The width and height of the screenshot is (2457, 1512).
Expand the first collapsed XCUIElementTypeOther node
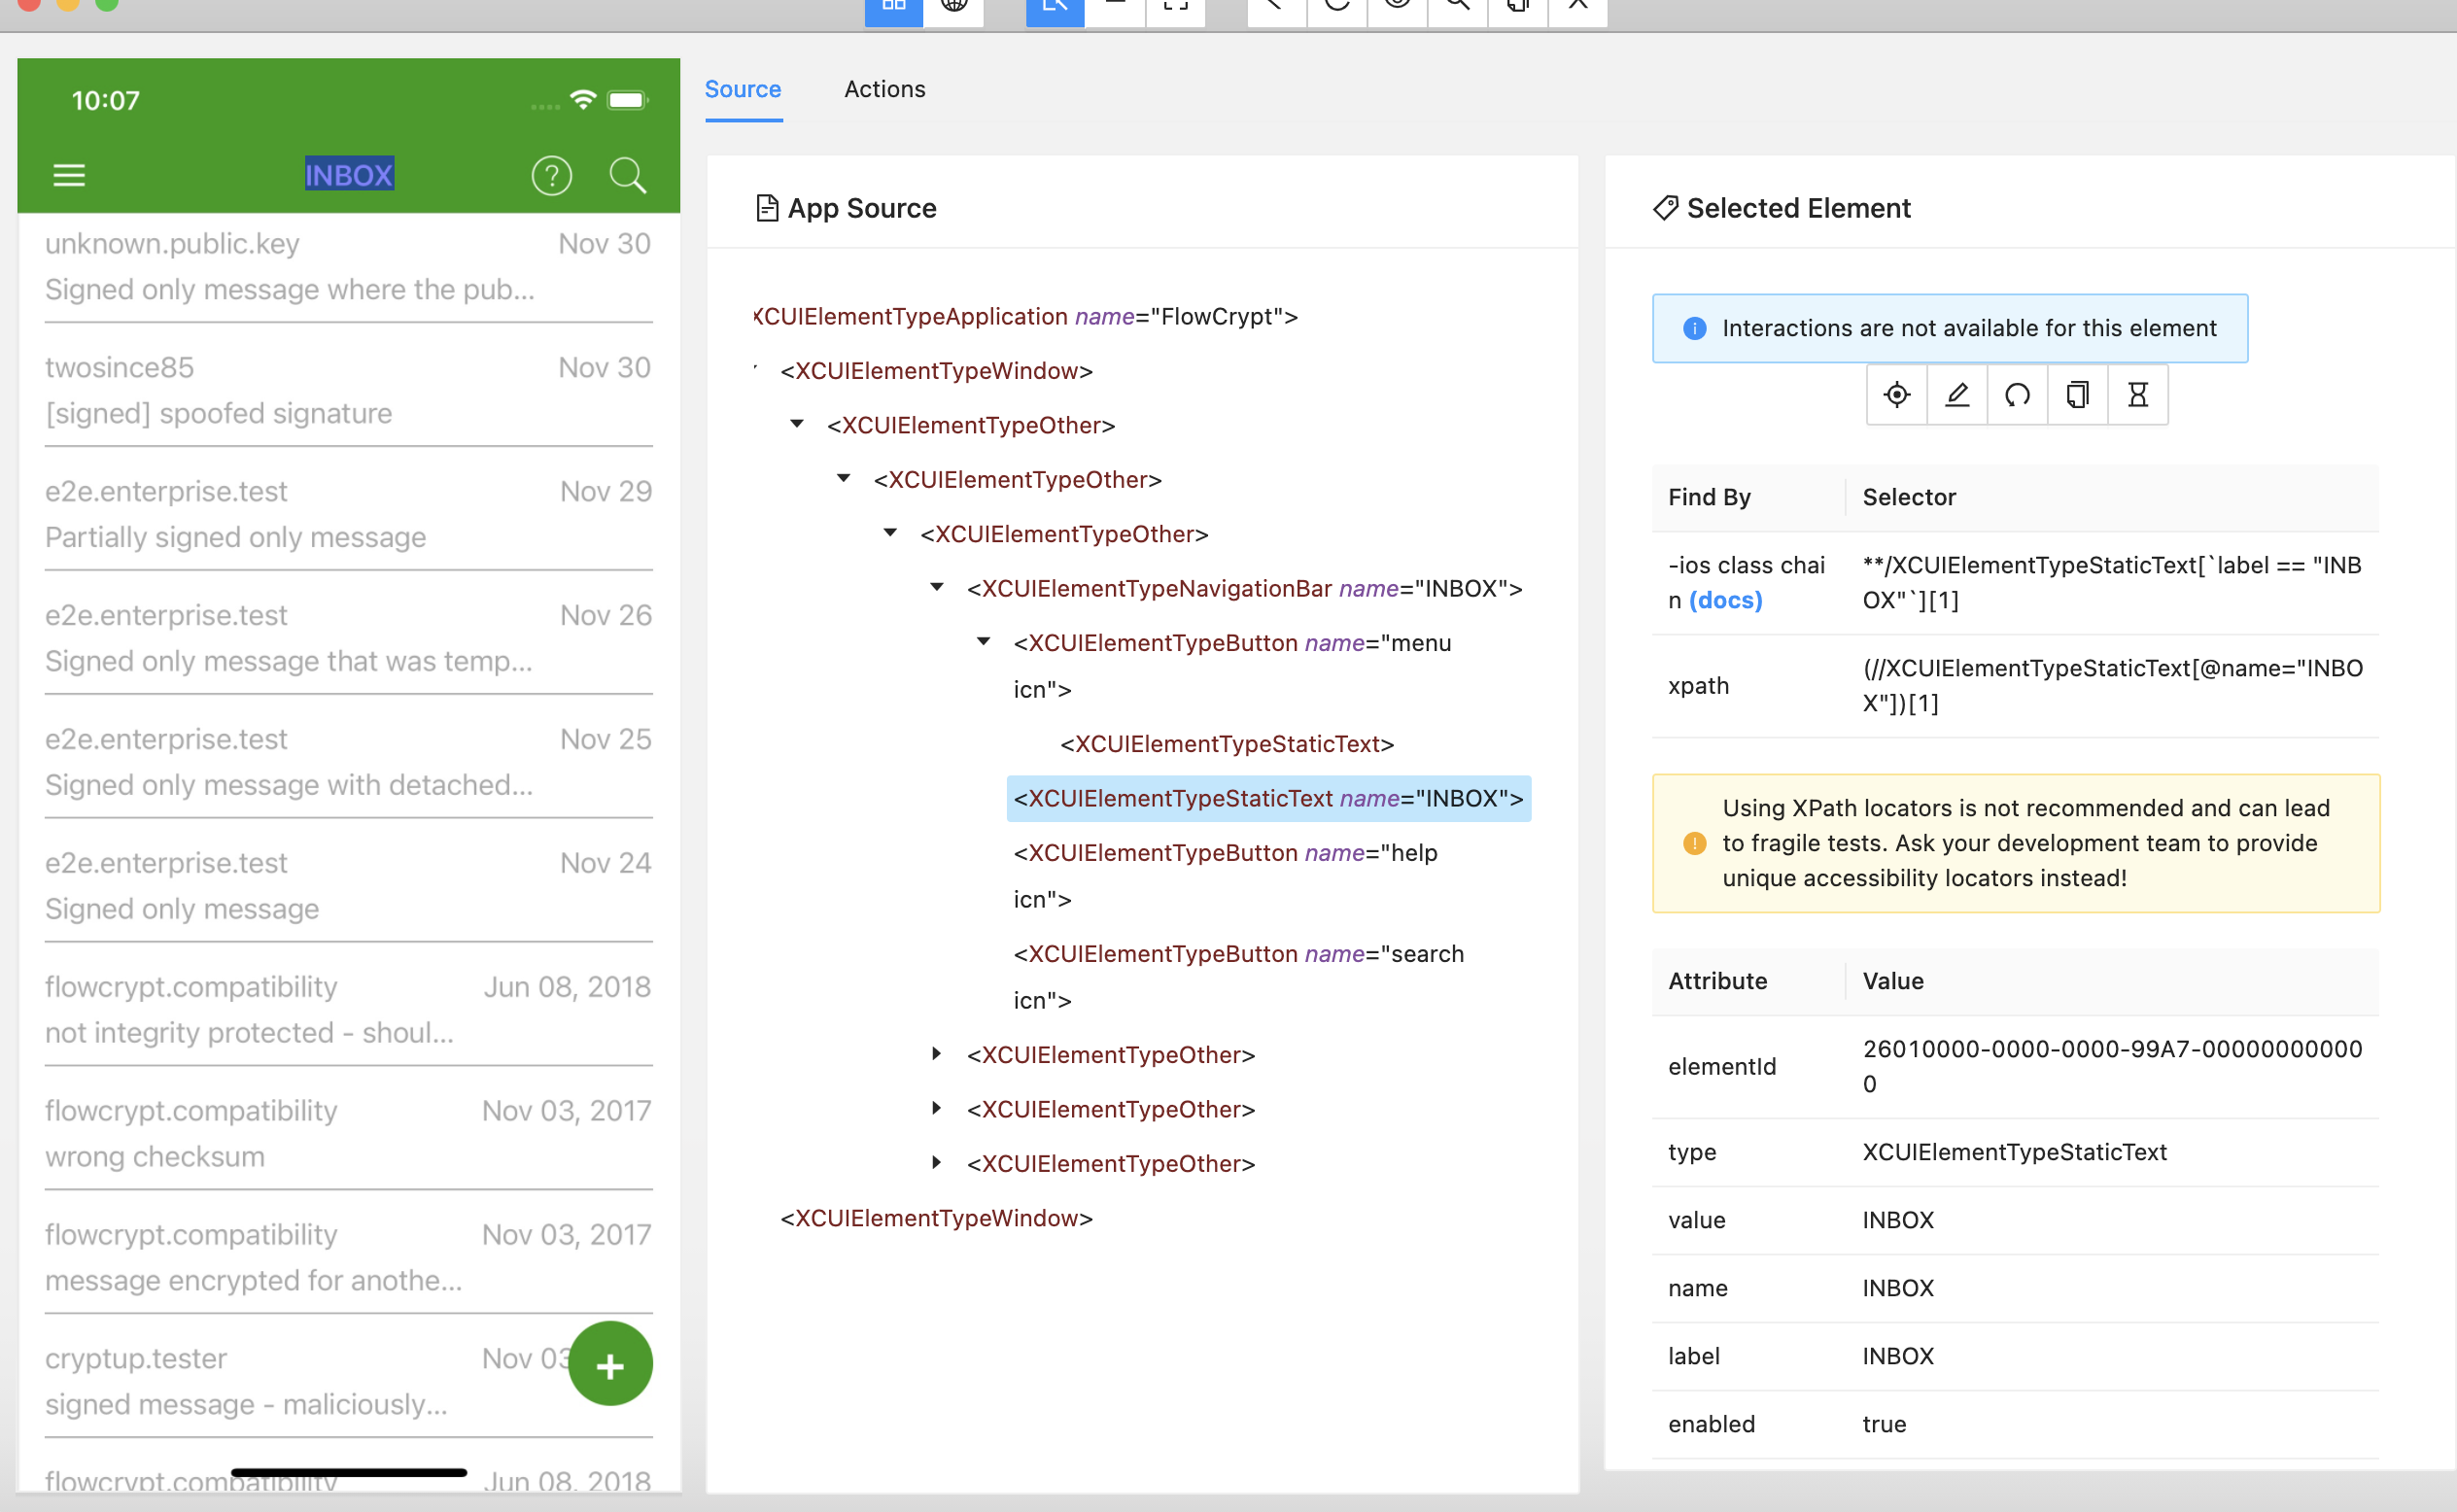tap(937, 1053)
